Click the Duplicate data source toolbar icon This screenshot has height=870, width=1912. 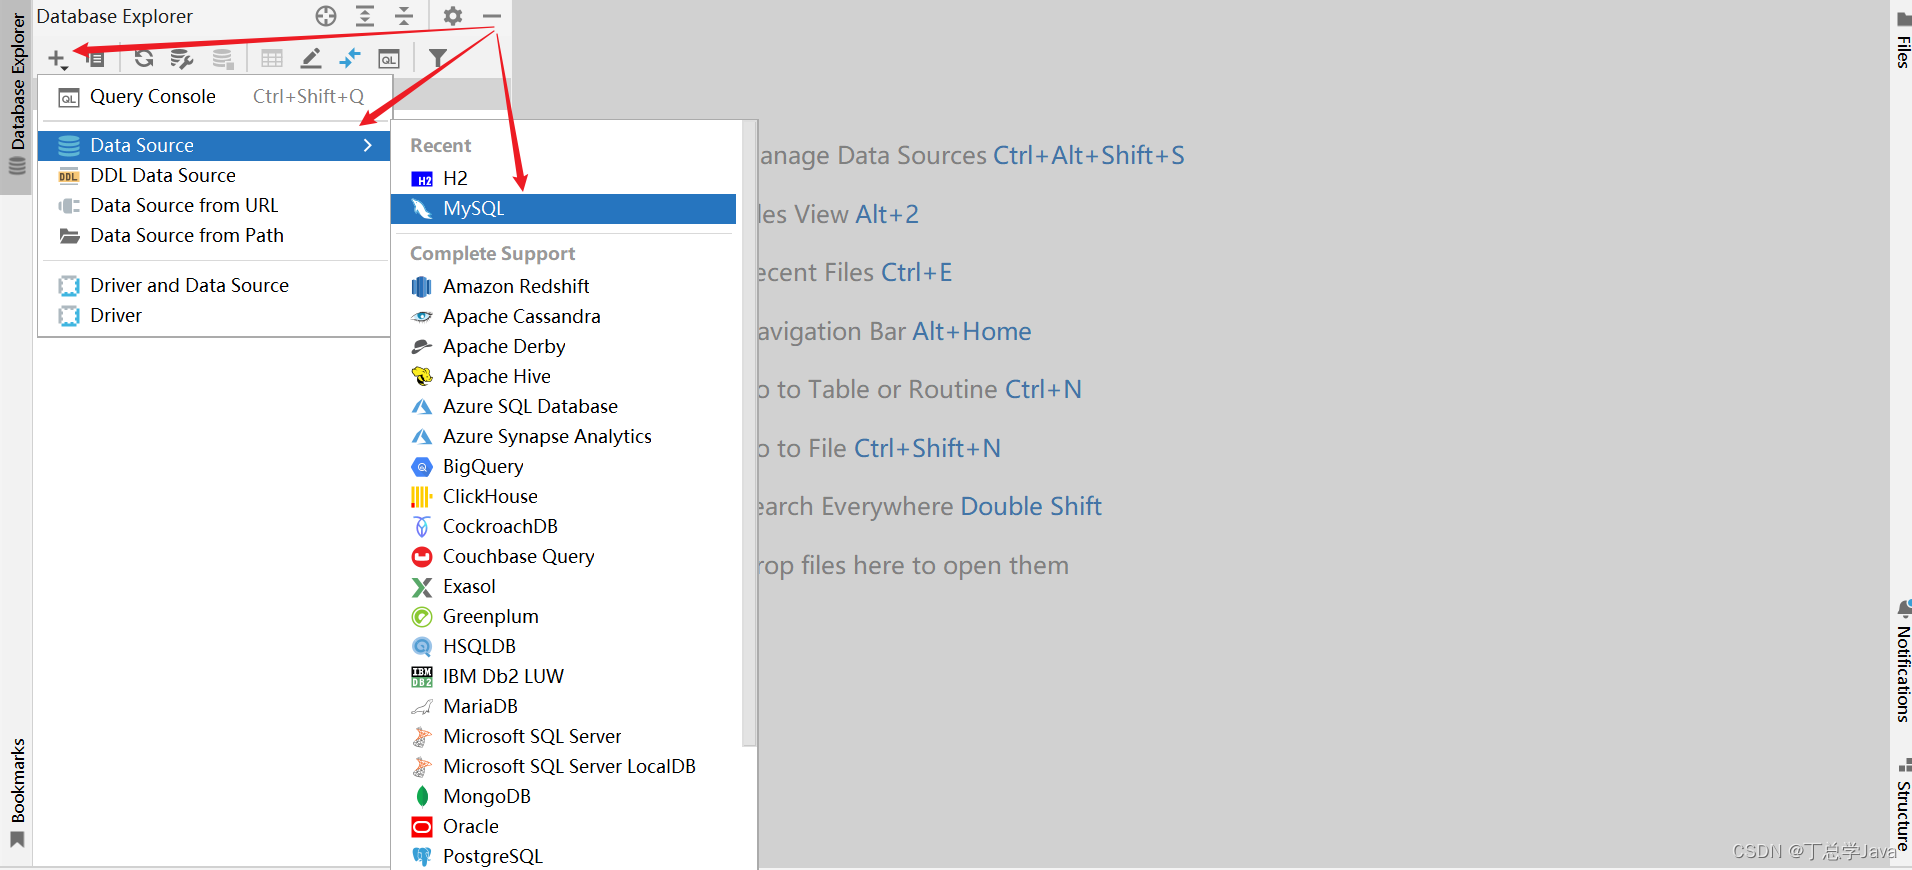pyautogui.click(x=96, y=59)
